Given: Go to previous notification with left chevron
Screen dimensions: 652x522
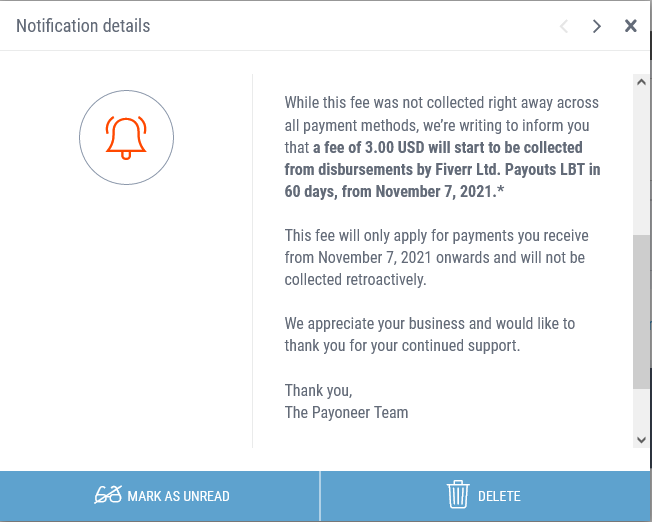Looking at the screenshot, I should tap(564, 26).
